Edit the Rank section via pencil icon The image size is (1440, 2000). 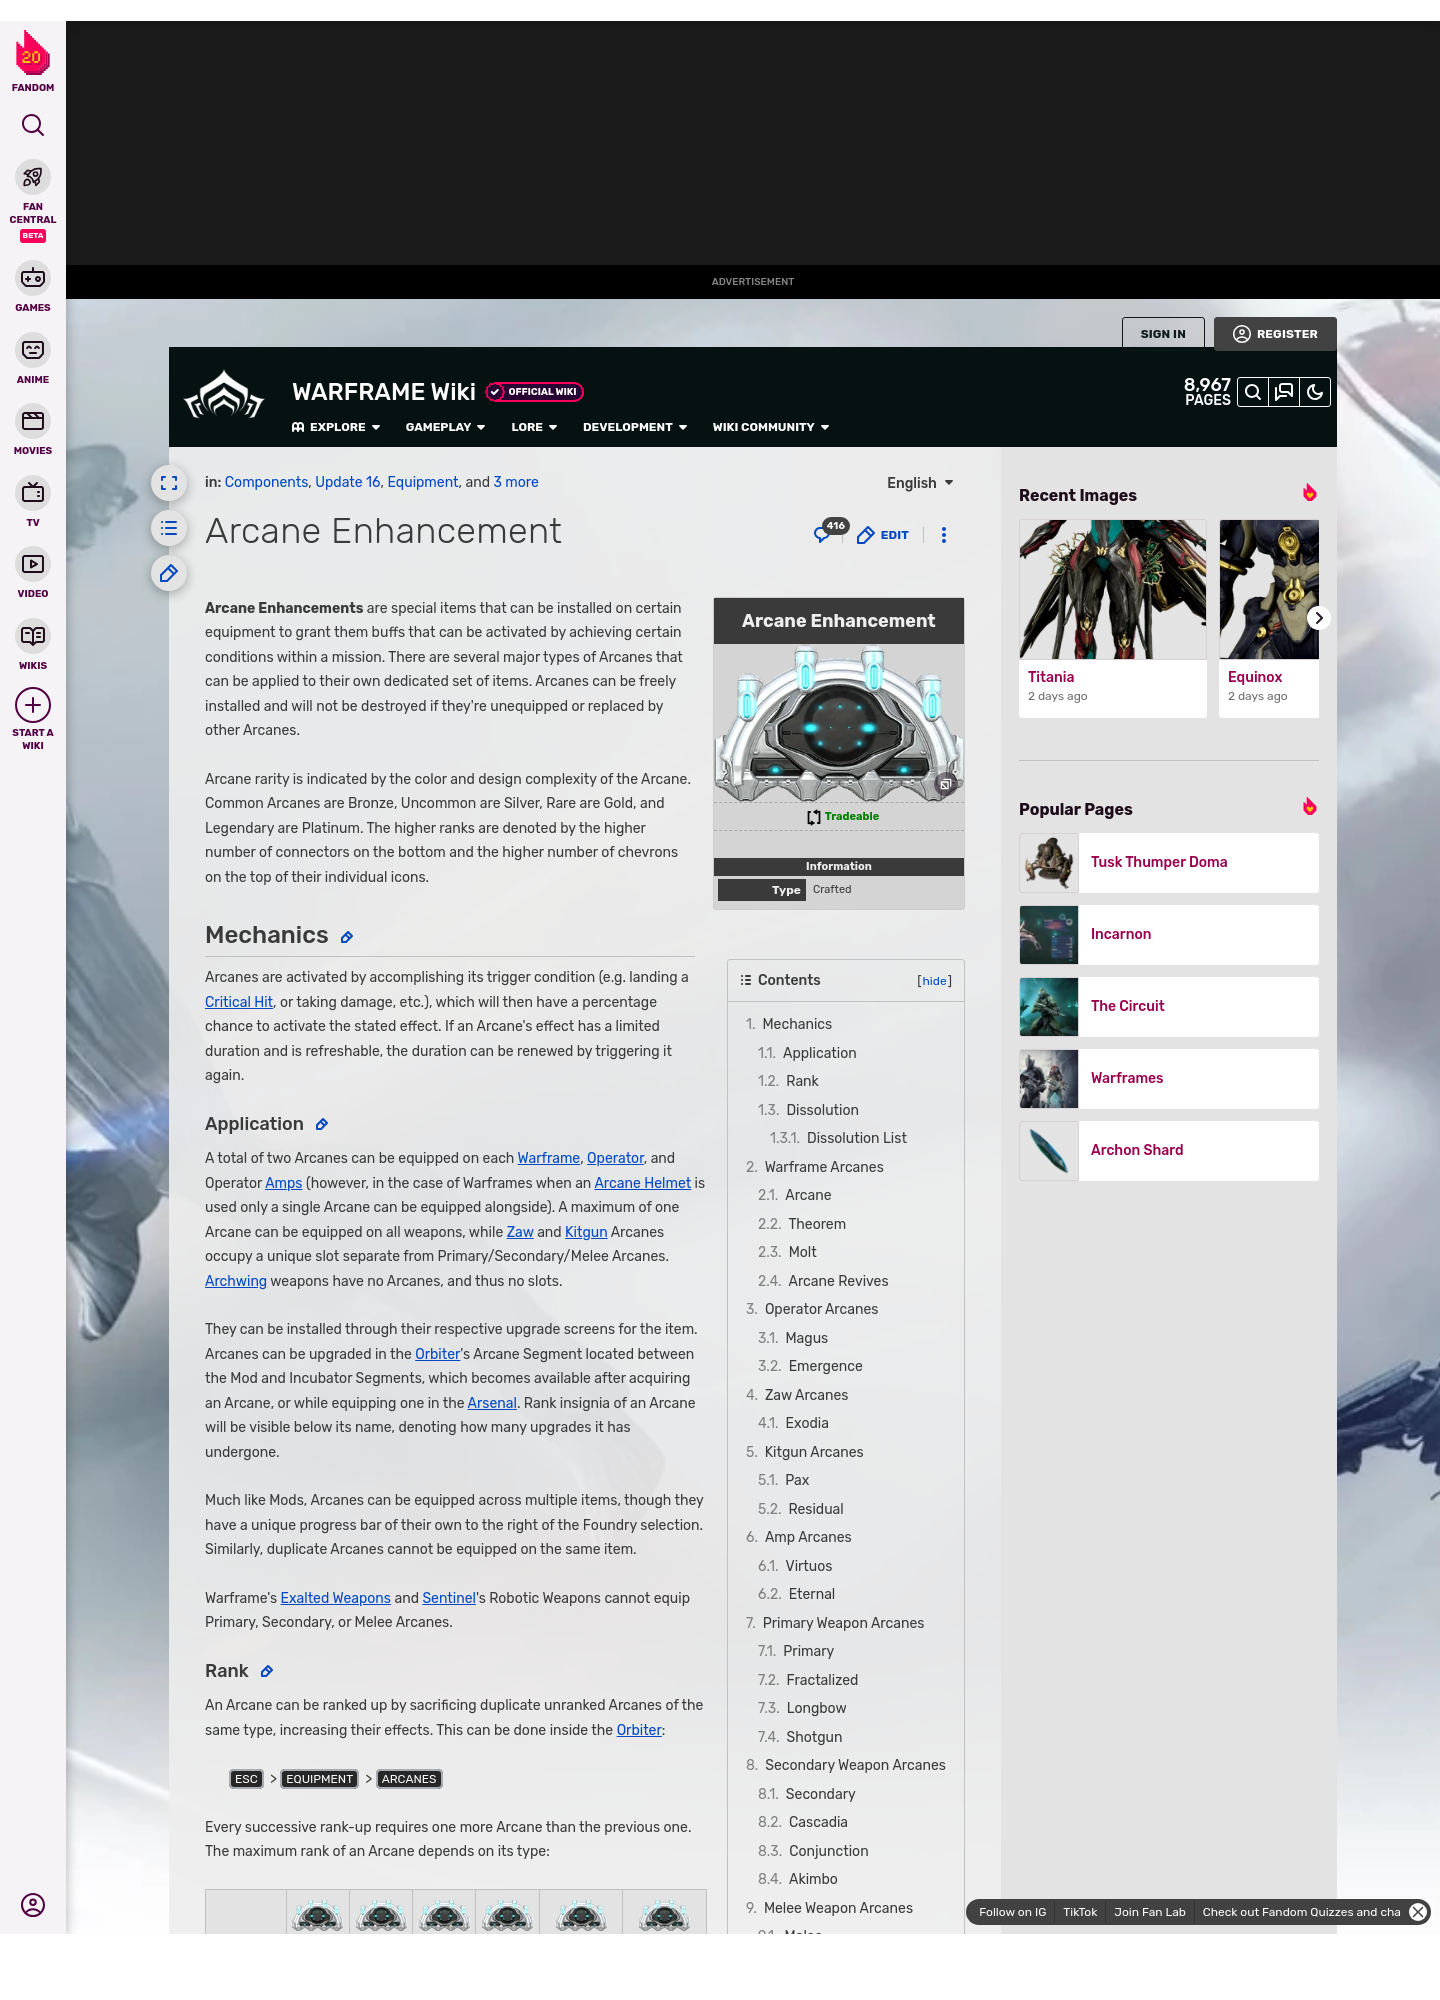(267, 1672)
